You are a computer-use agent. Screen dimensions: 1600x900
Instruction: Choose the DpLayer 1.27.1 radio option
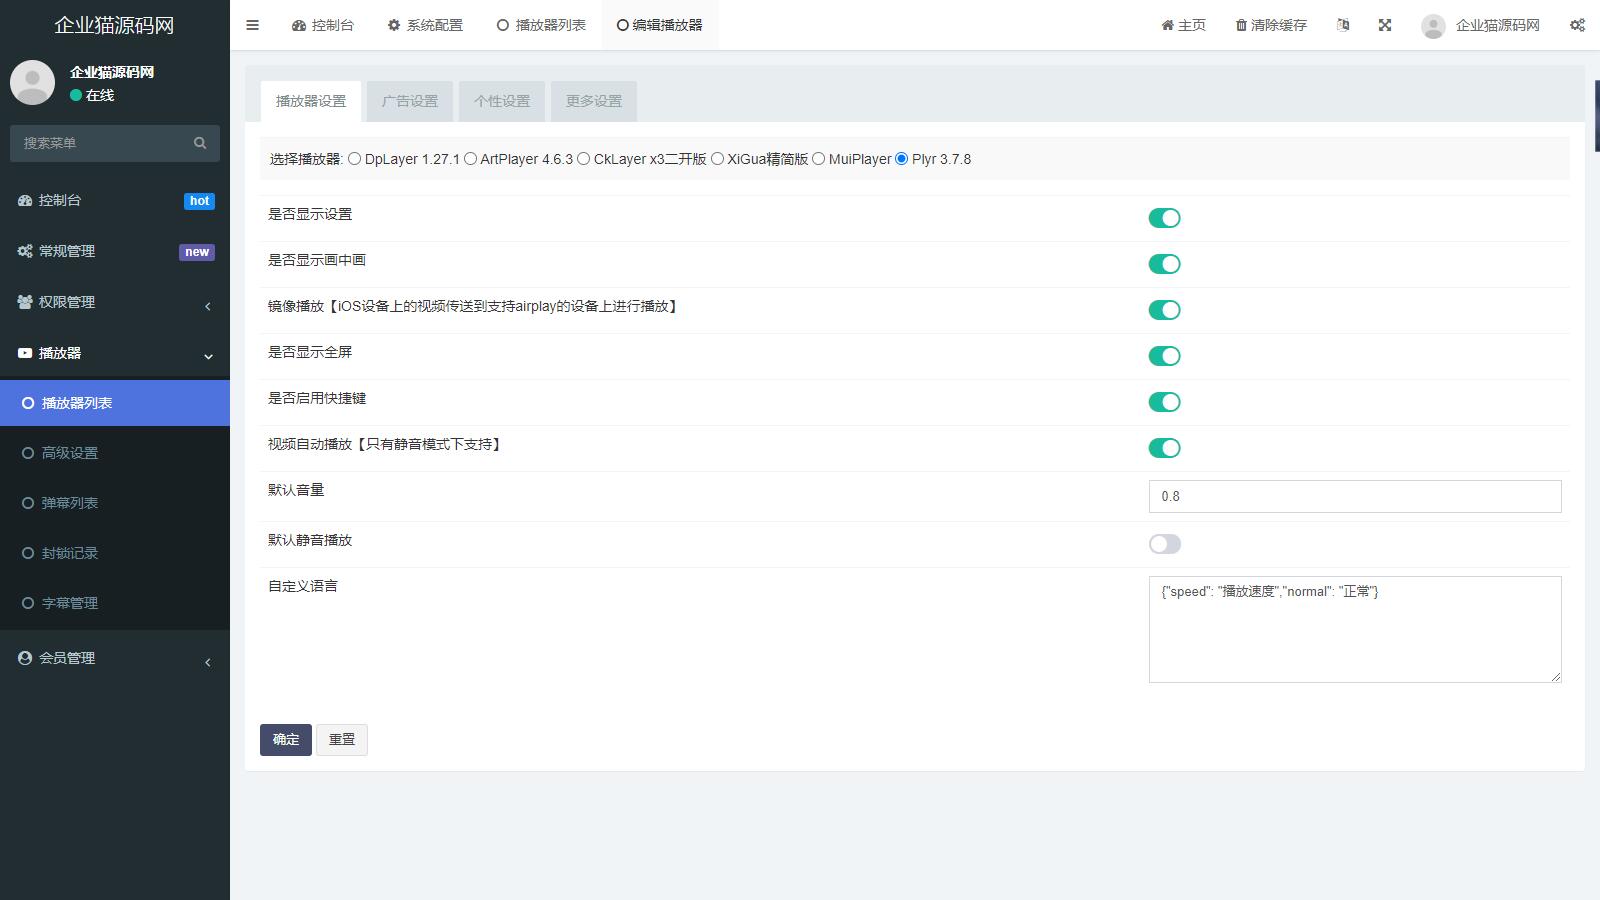click(x=355, y=159)
